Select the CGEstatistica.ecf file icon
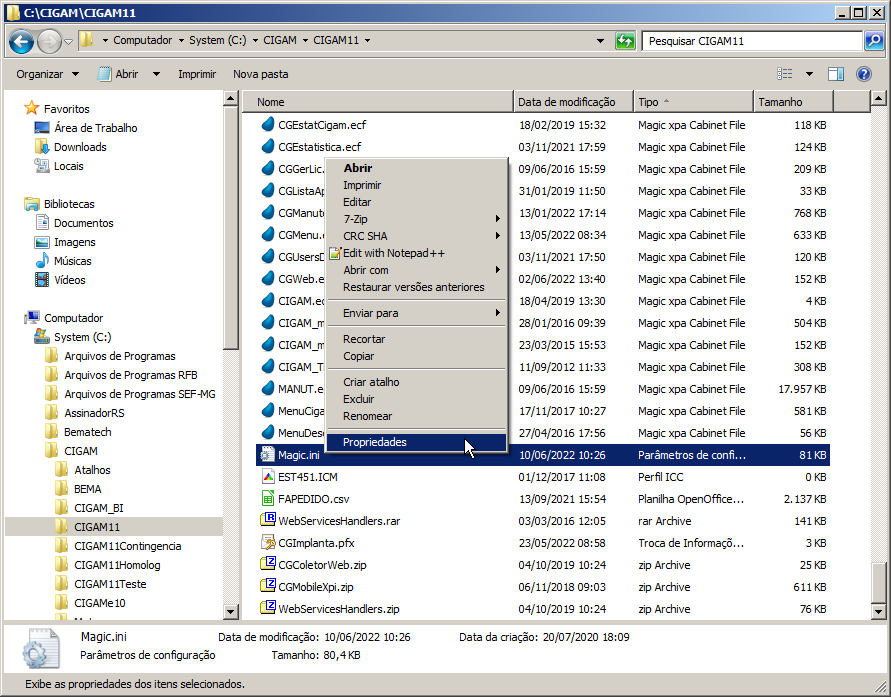The height and width of the screenshot is (697, 891). [x=268, y=147]
